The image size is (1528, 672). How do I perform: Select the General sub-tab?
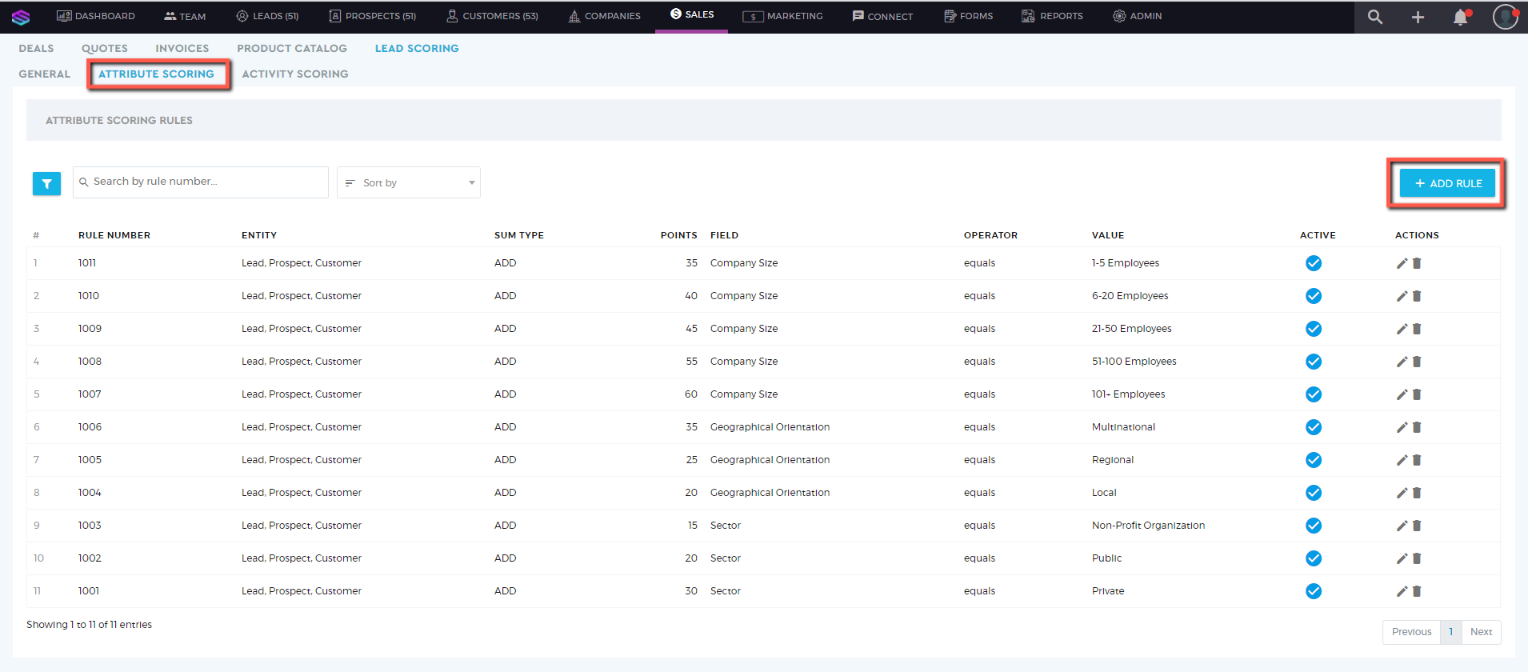pyautogui.click(x=44, y=74)
